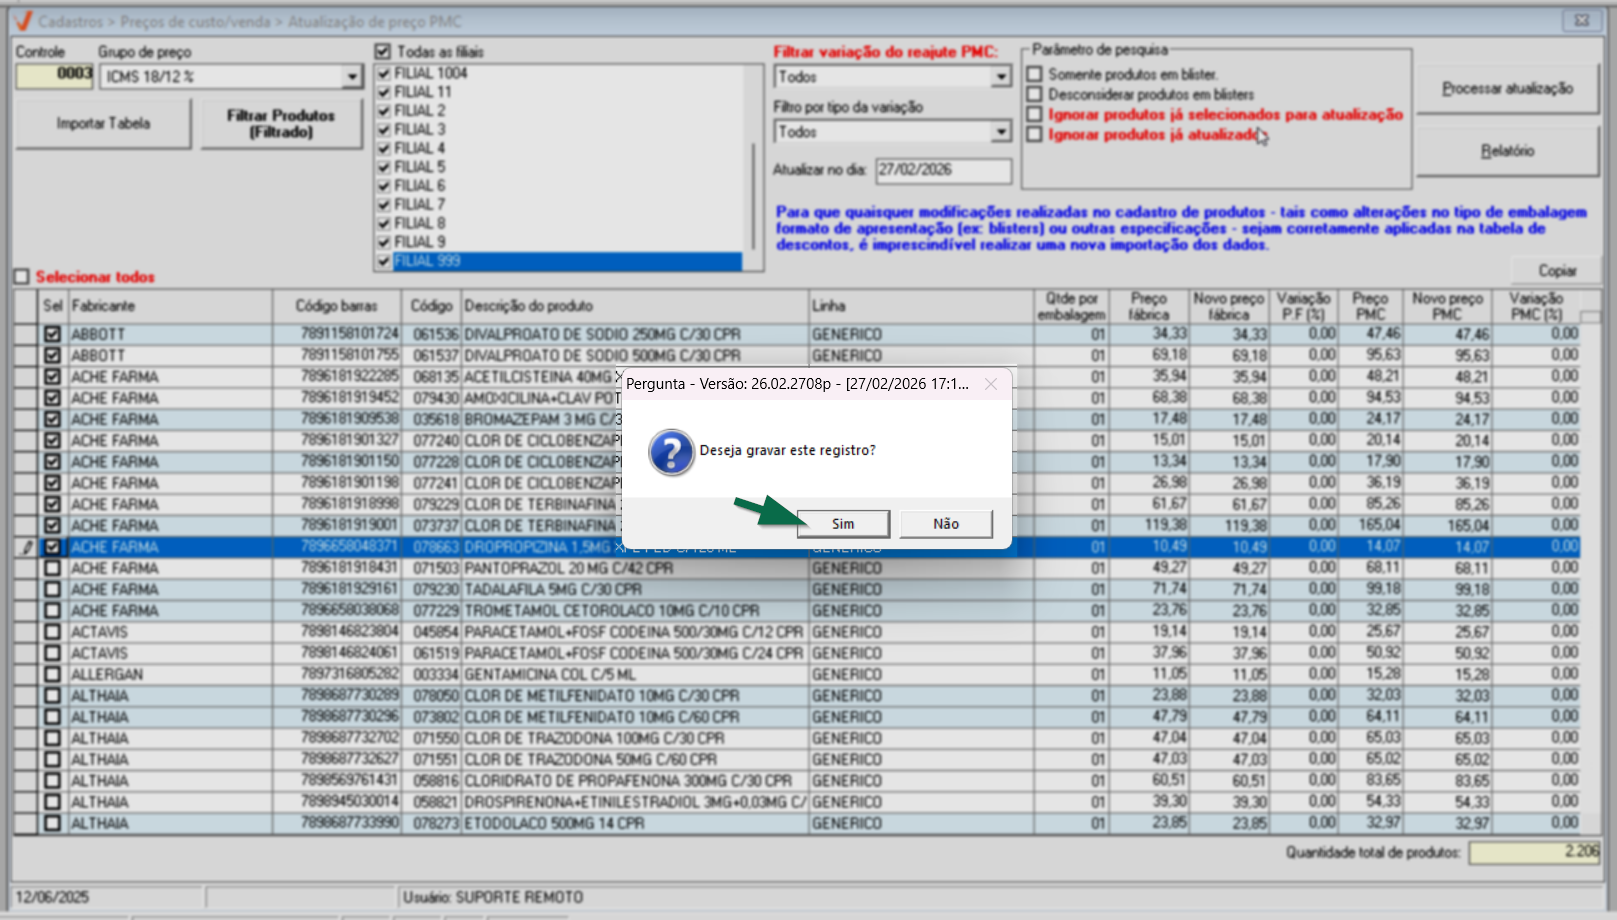Viewport: 1617px width, 920px height.
Task: Toggle the Todas as filiais checkbox
Action: pos(382,51)
